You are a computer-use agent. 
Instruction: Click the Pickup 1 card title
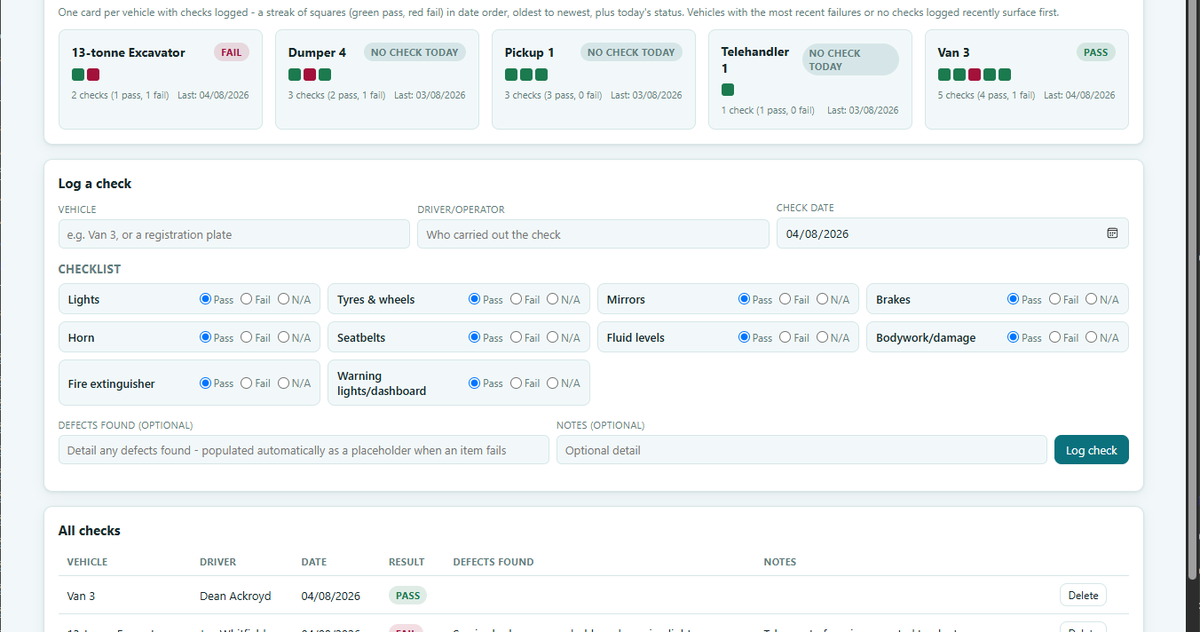pos(529,53)
